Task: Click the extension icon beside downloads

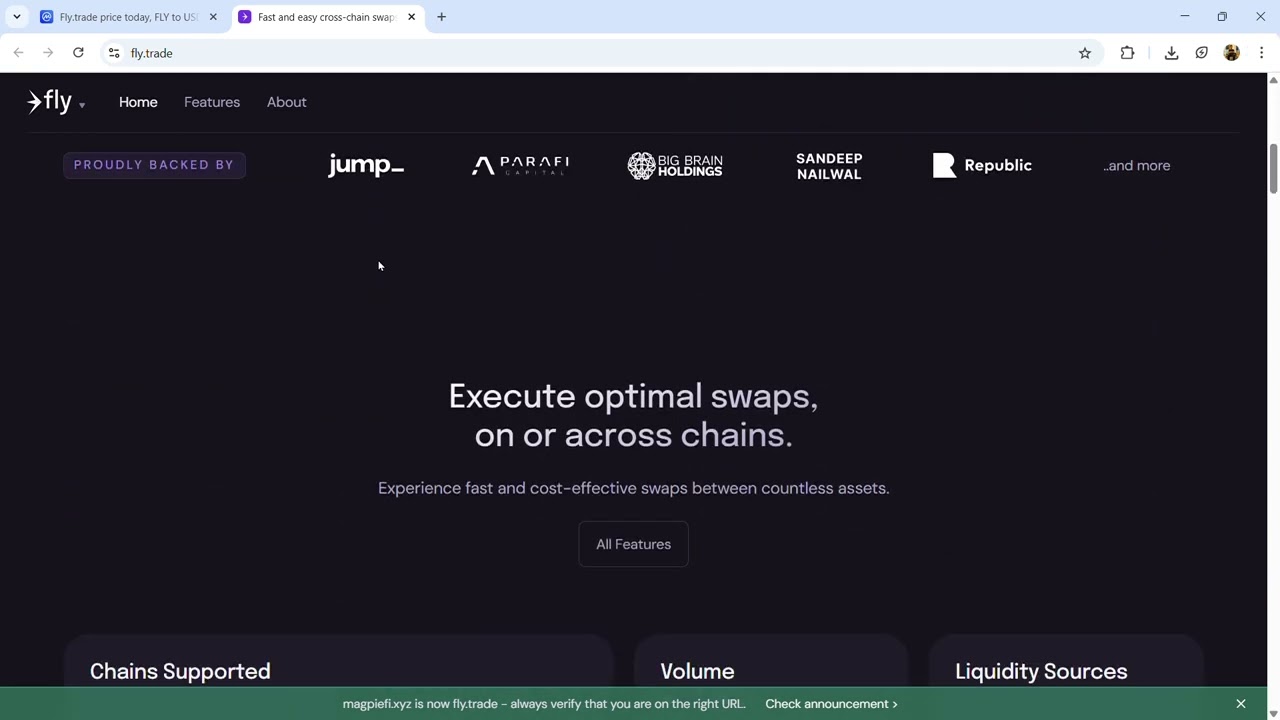Action: 1201,53
